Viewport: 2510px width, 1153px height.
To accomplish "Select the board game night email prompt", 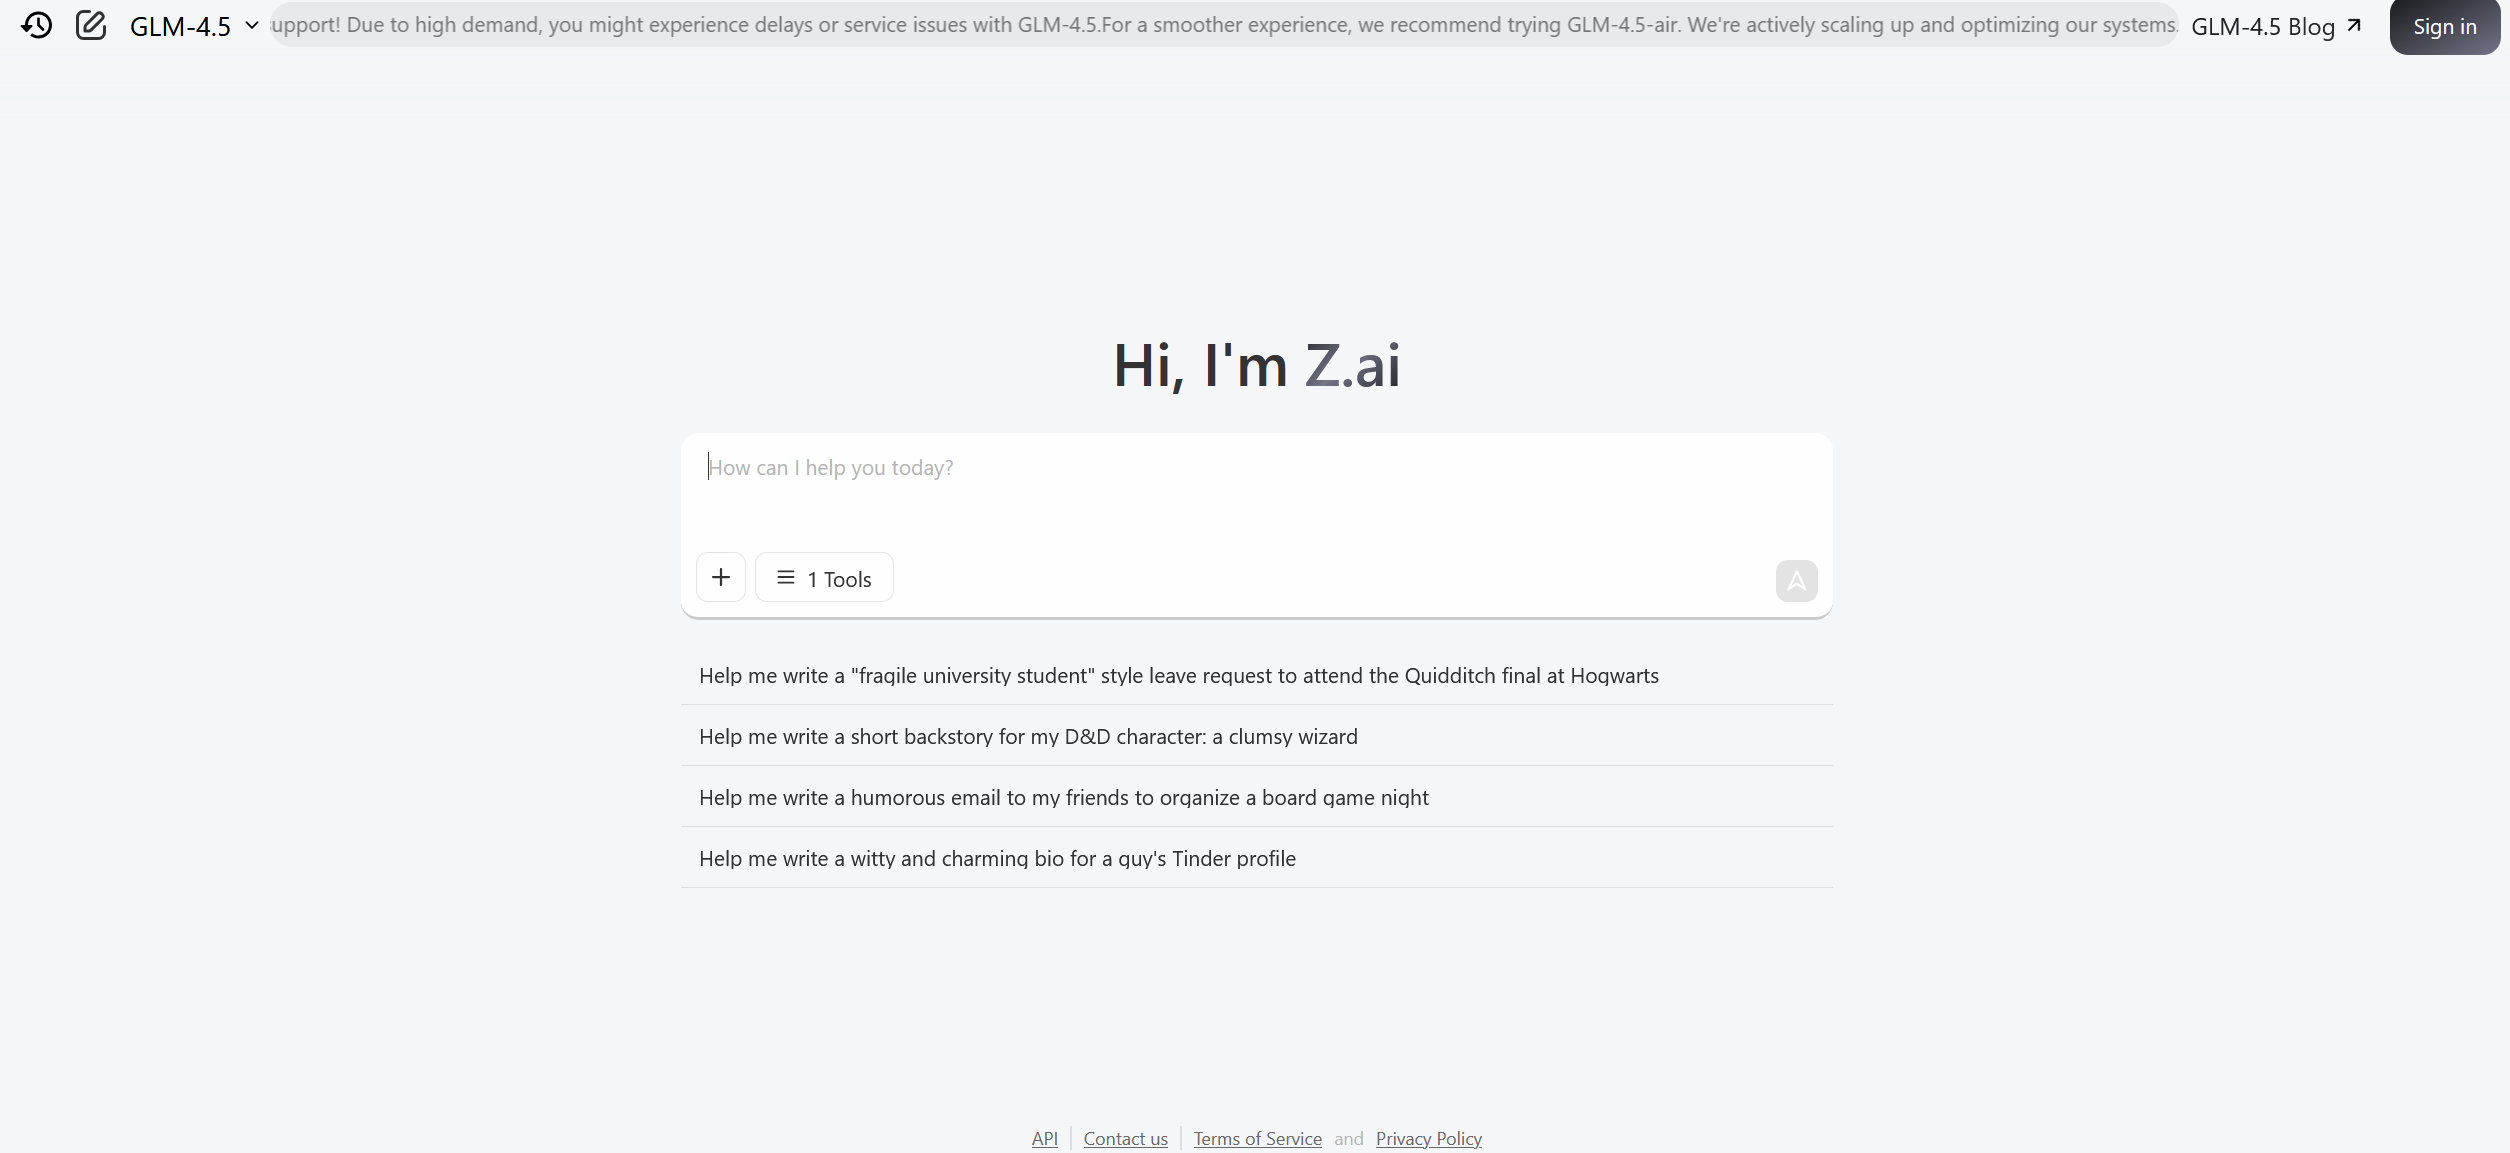I will 1257,797.
